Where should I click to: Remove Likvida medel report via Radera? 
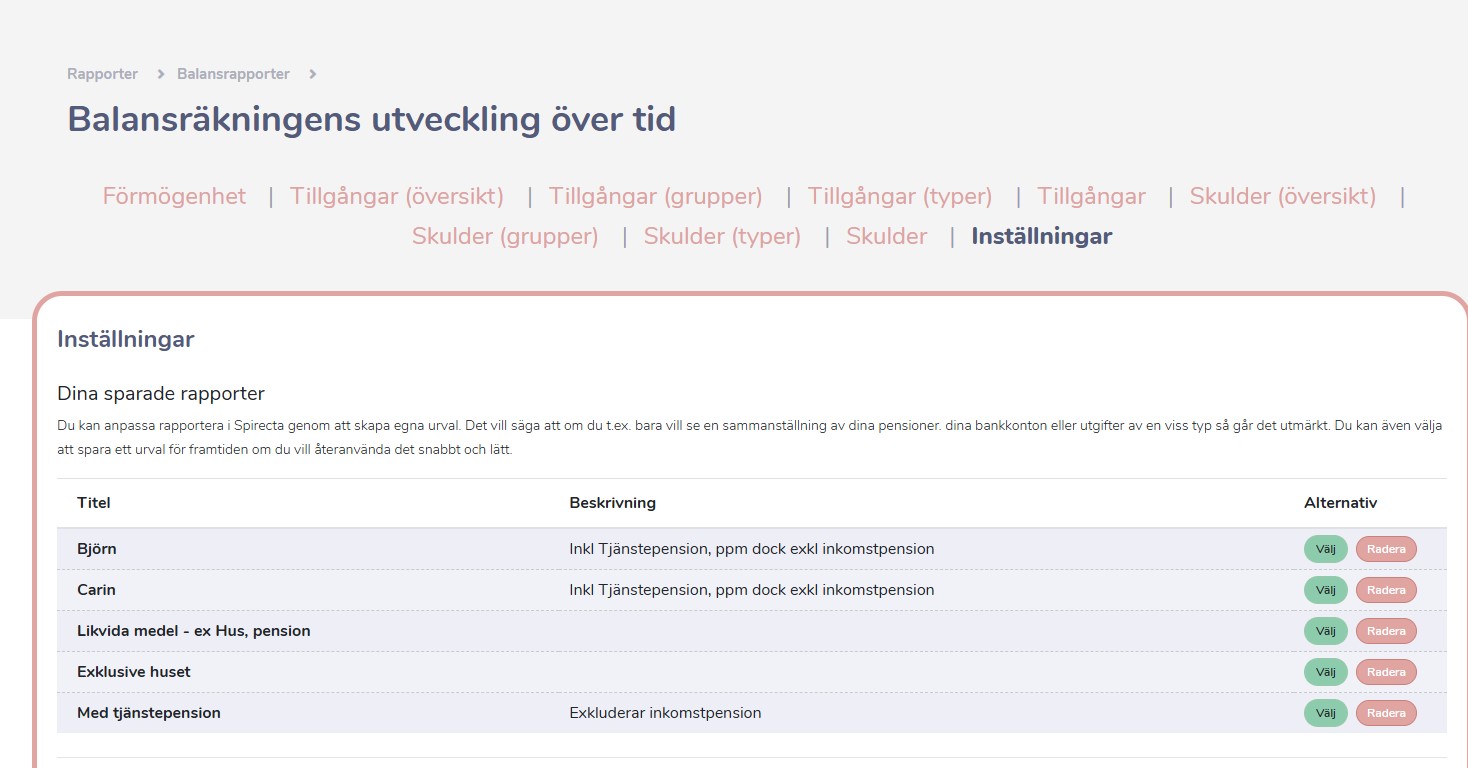point(1386,631)
